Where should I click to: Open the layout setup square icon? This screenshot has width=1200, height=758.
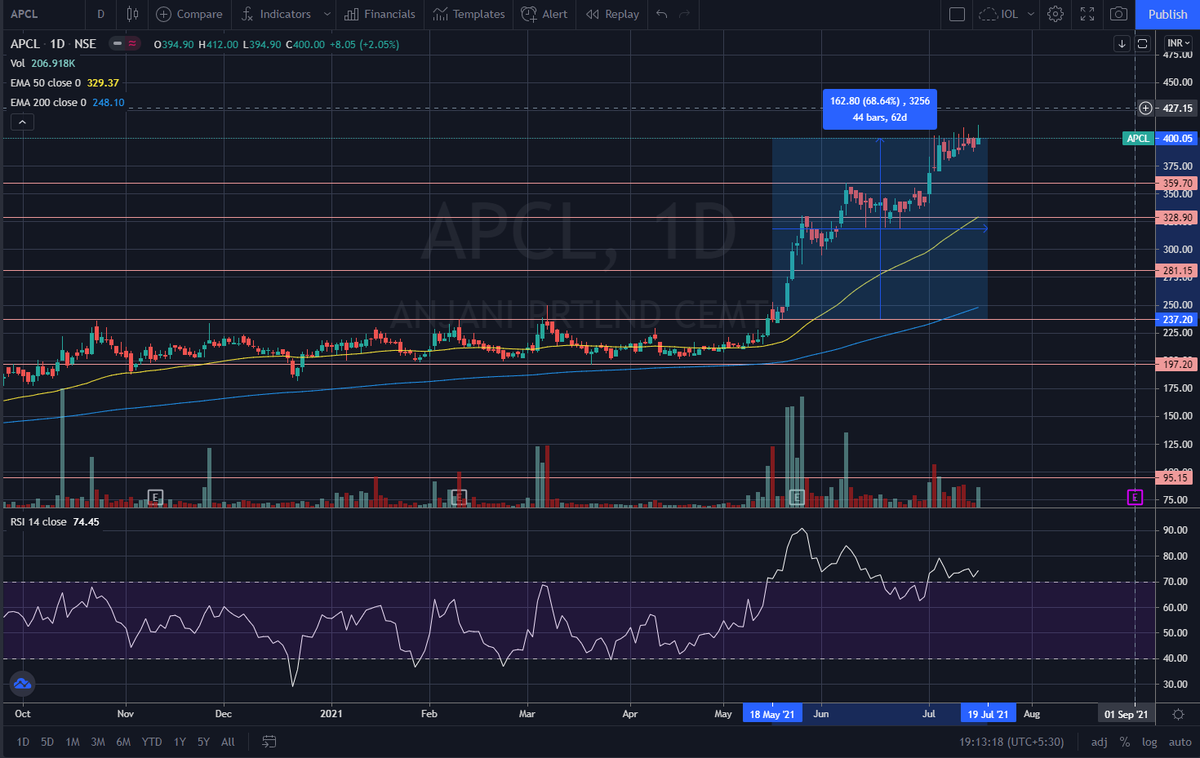point(957,14)
